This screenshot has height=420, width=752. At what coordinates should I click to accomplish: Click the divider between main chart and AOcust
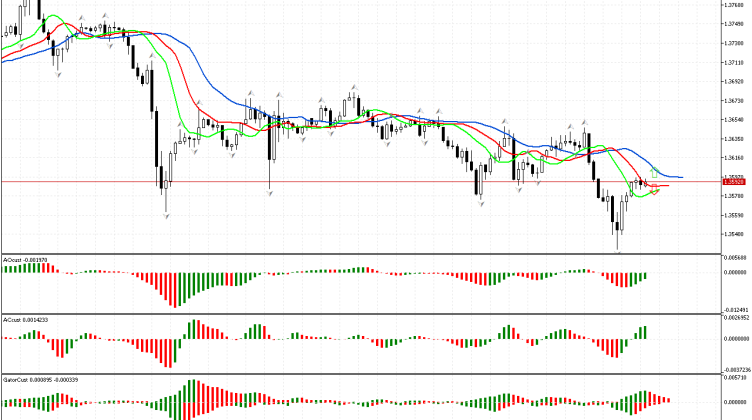[360, 254]
